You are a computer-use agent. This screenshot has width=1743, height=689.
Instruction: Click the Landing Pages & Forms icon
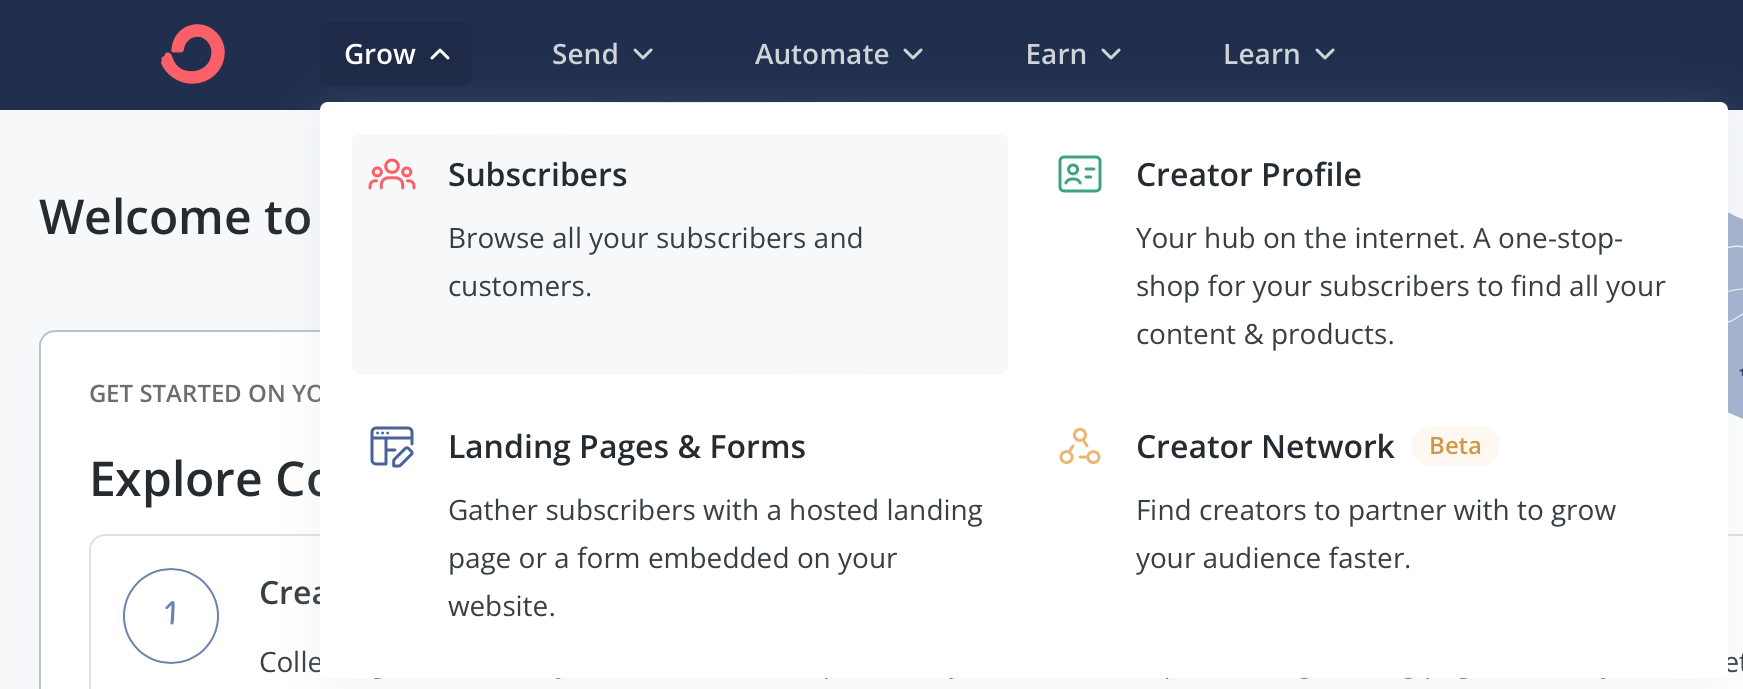tap(392, 446)
